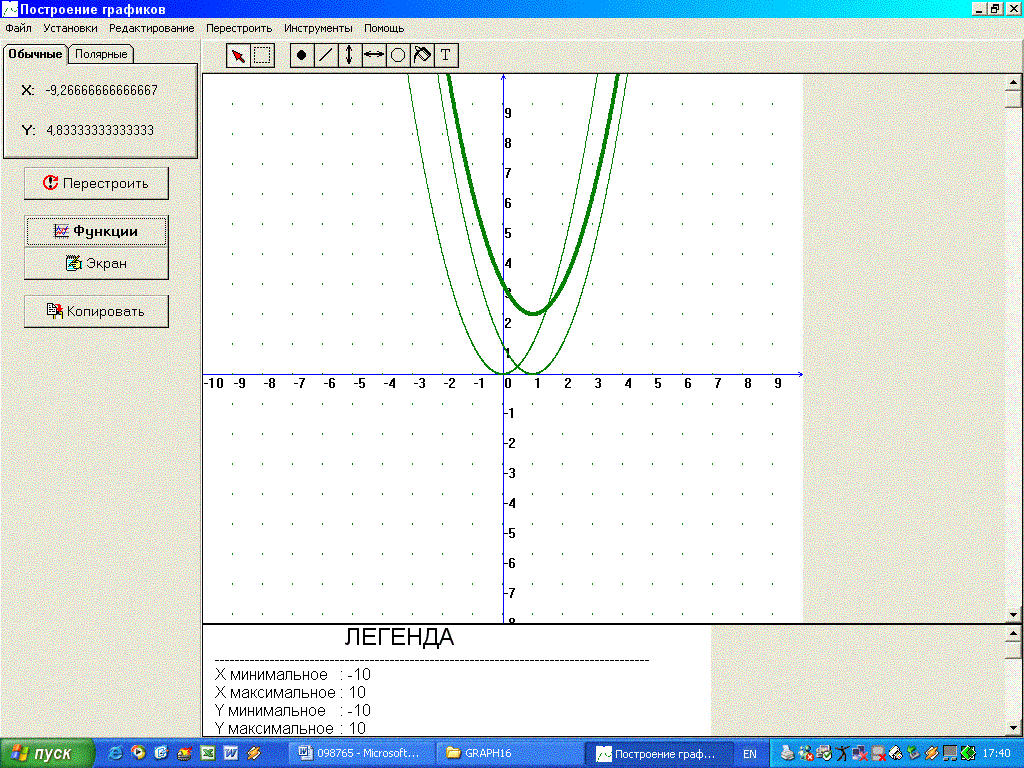Click the graph area scrollbar up arrow
The height and width of the screenshot is (768, 1024).
[1014, 83]
